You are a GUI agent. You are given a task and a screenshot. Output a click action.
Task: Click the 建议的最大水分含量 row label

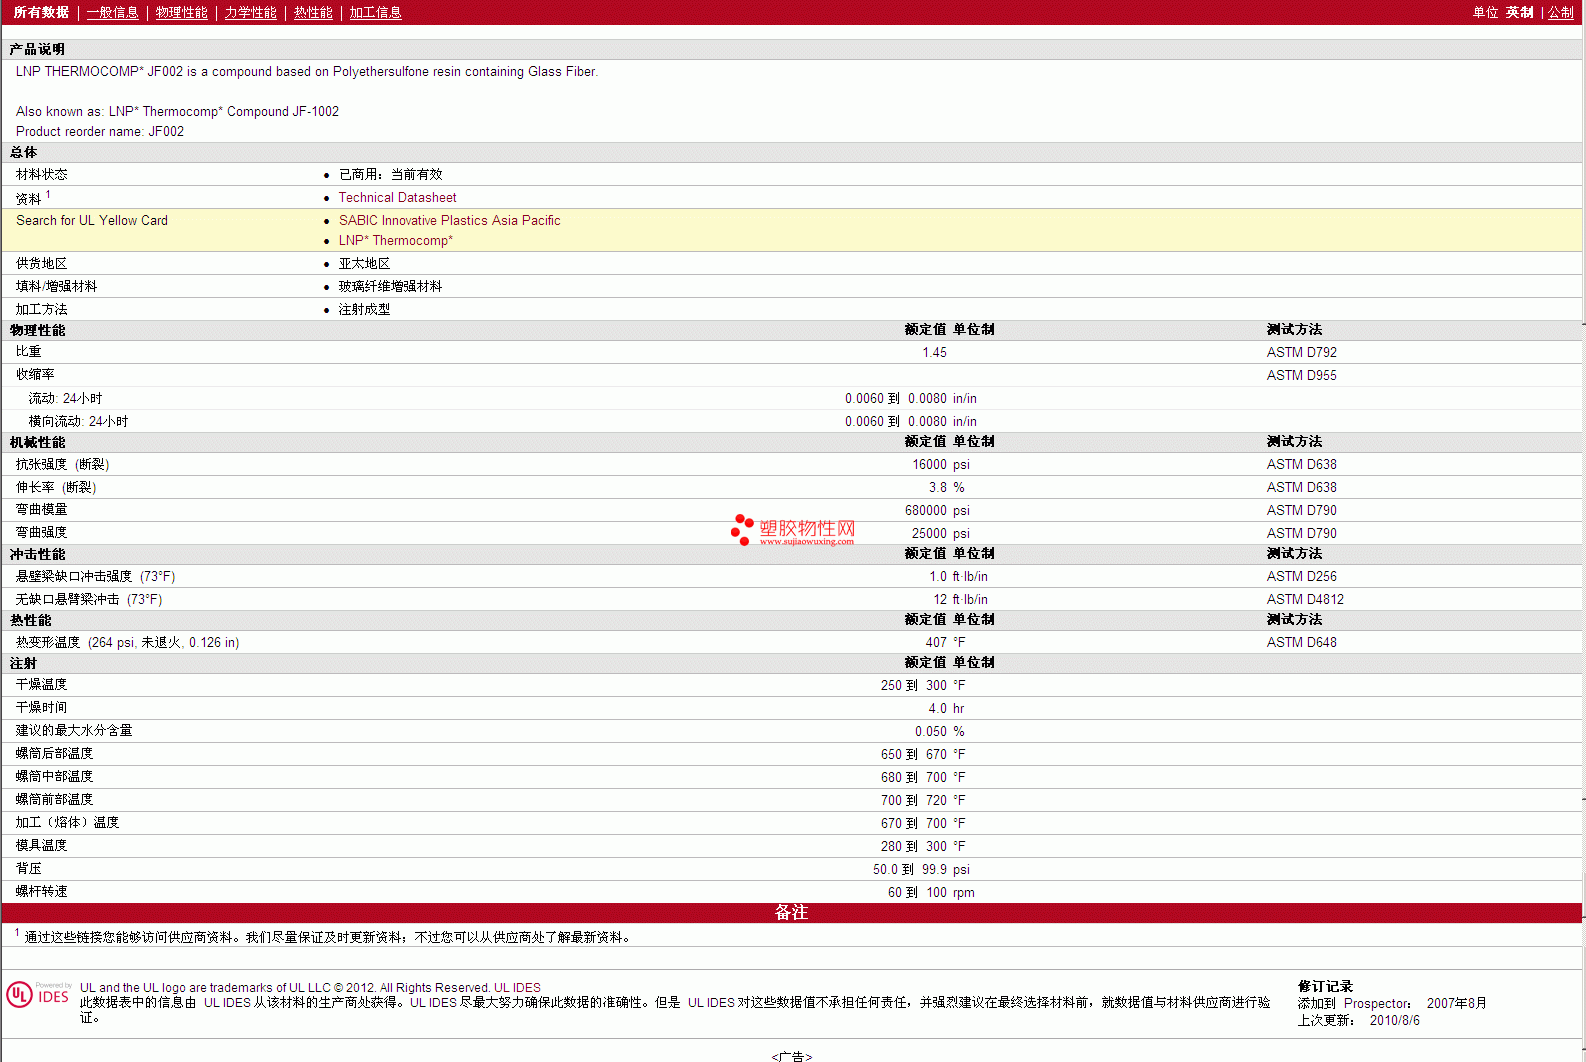pyautogui.click(x=74, y=730)
